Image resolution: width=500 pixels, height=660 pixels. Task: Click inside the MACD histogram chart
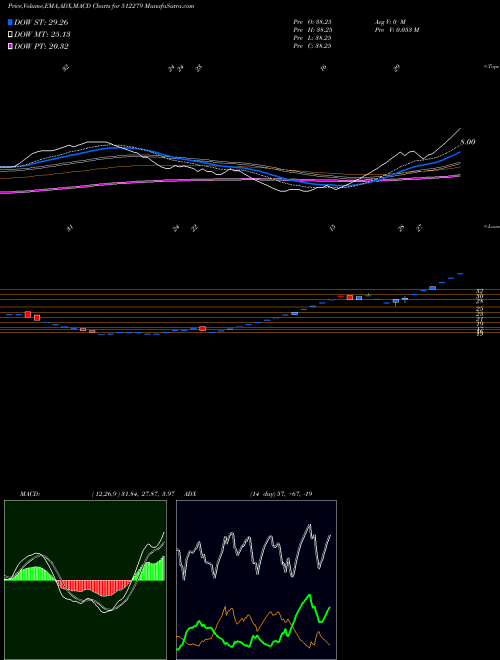pos(85,580)
